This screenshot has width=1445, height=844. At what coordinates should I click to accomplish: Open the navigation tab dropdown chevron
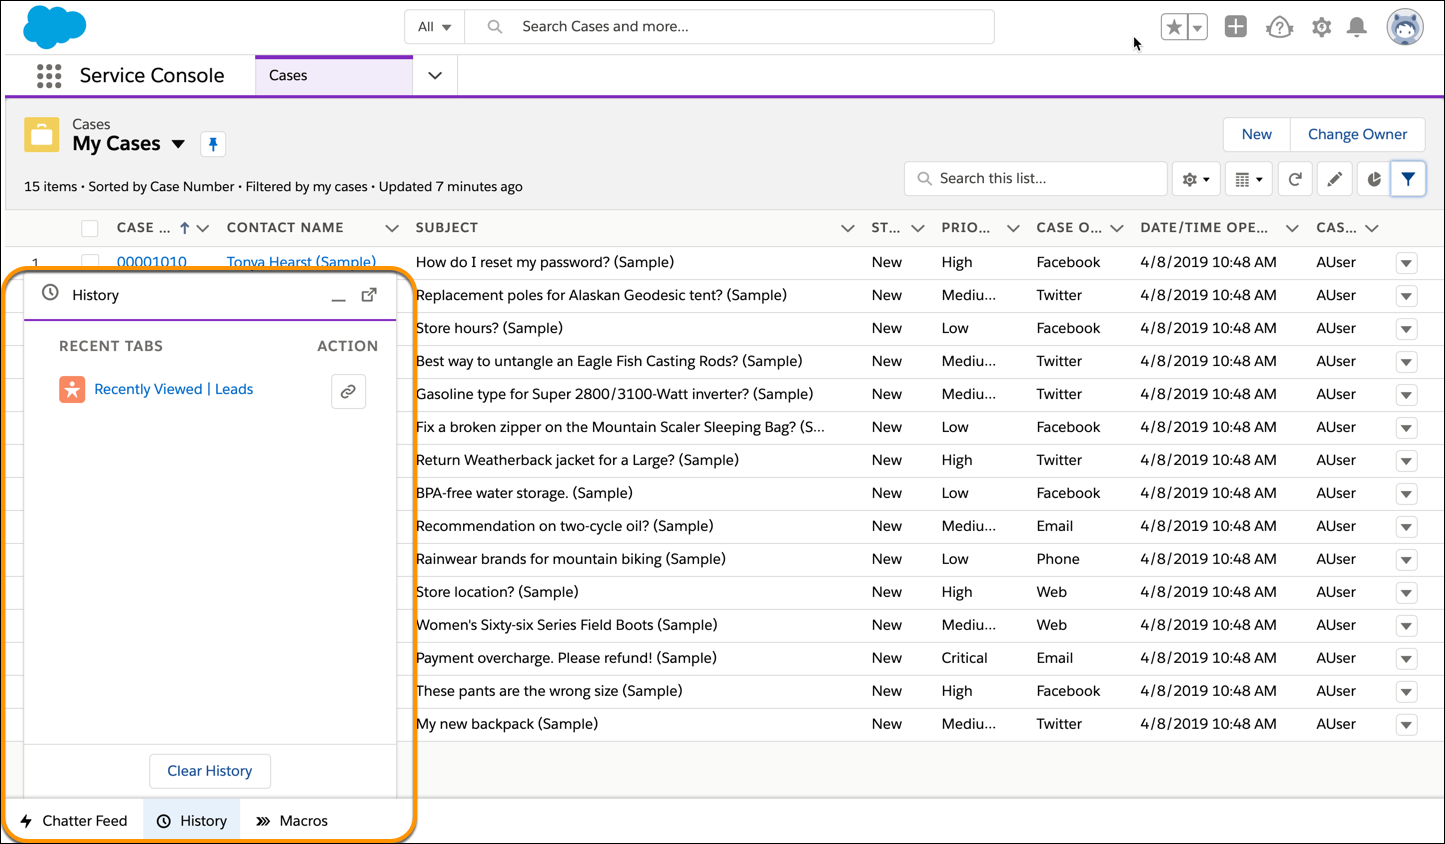click(x=435, y=76)
